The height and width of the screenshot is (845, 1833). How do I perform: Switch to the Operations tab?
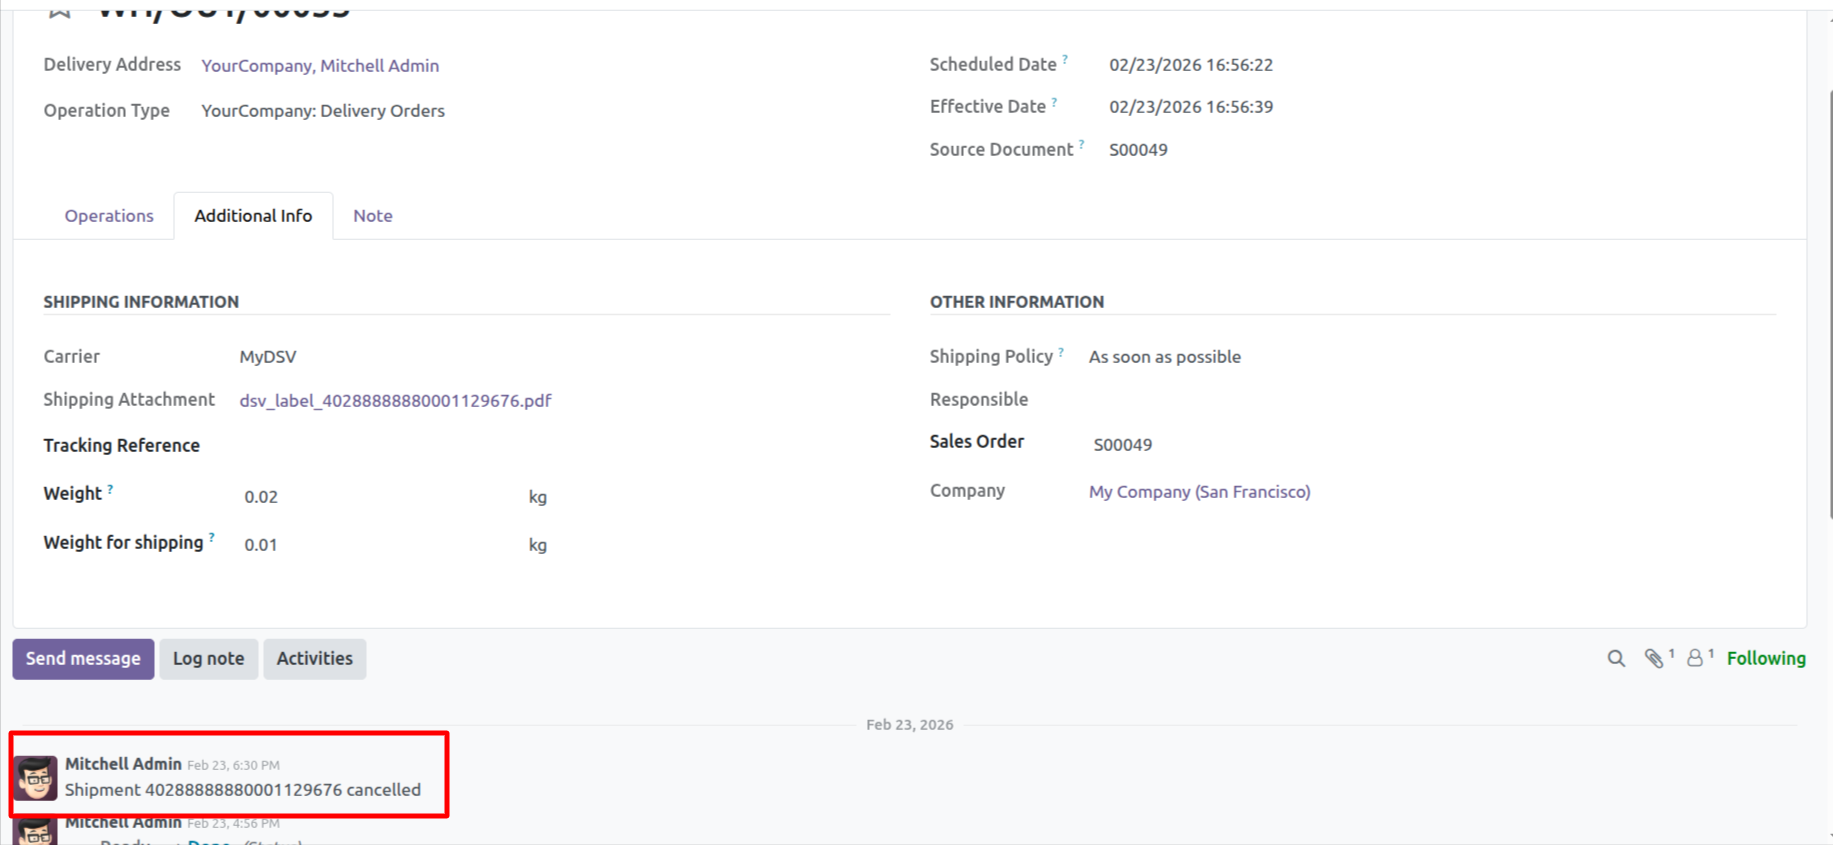point(109,216)
